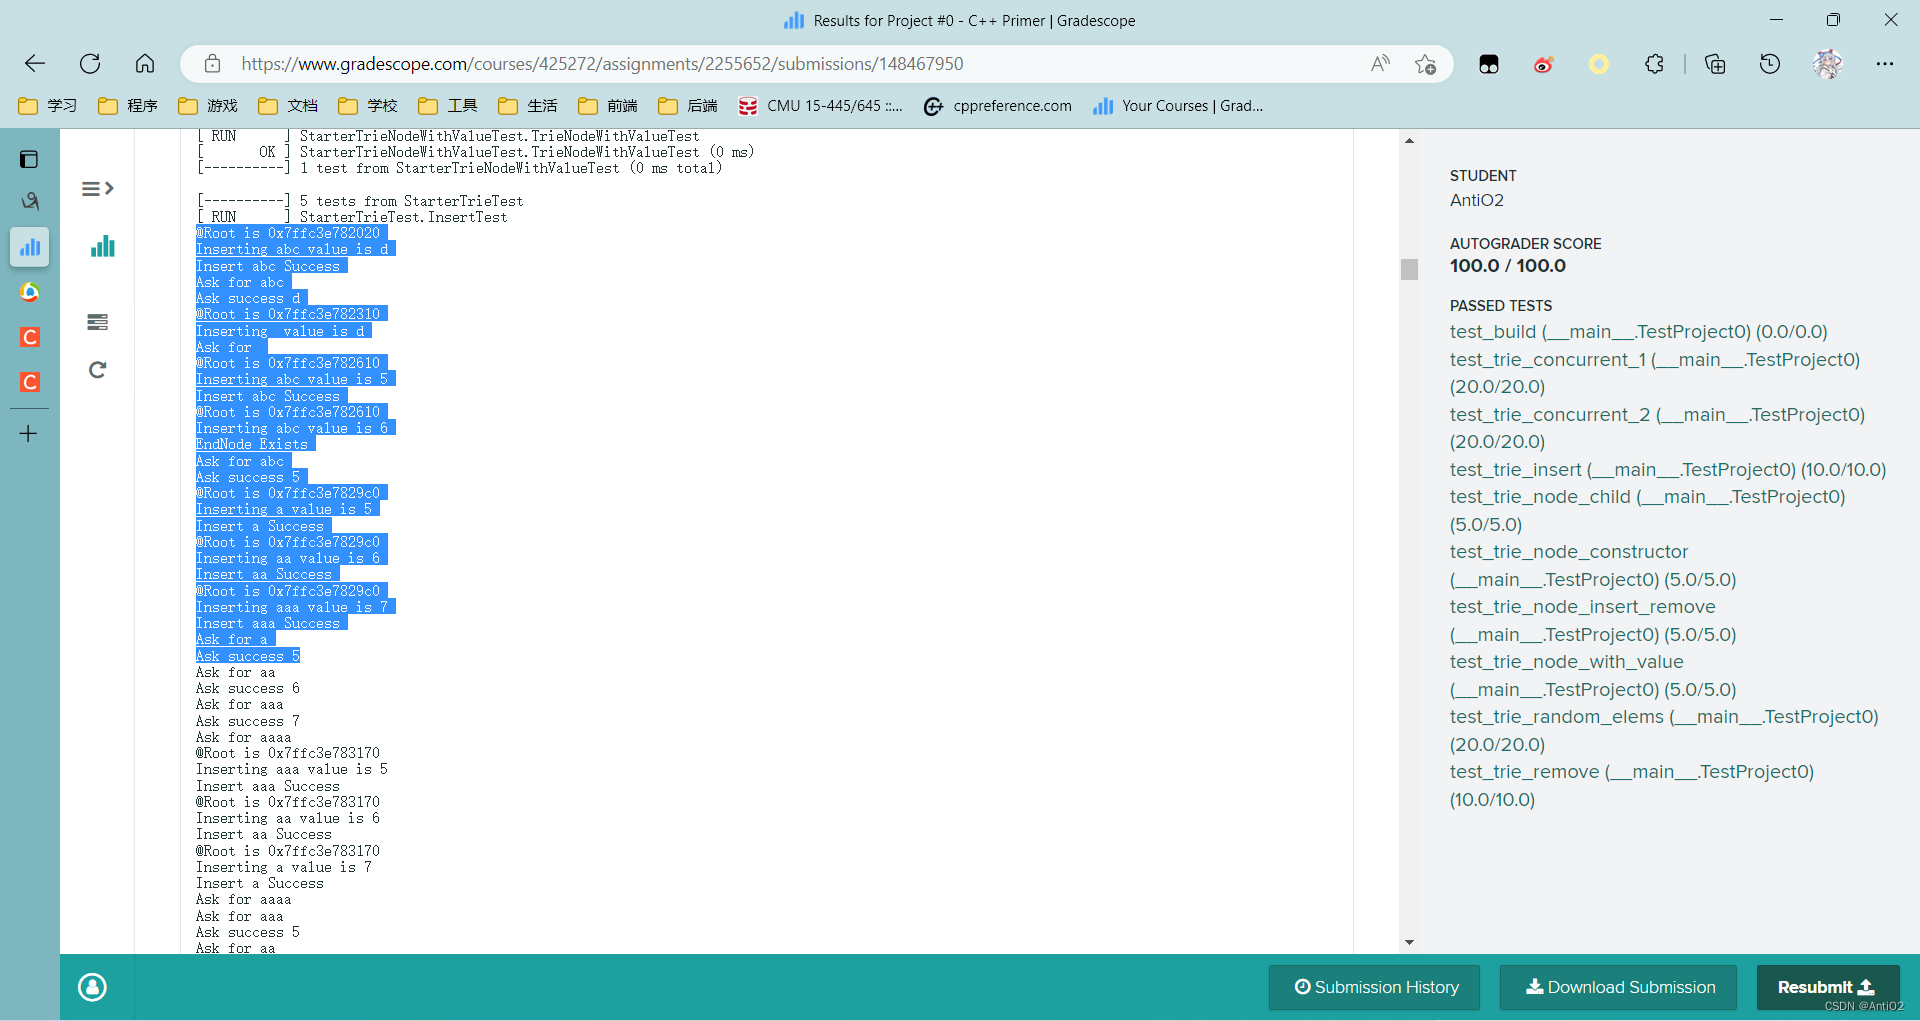Open browser history clock icon
1920x1021 pixels.
pyautogui.click(x=1769, y=64)
